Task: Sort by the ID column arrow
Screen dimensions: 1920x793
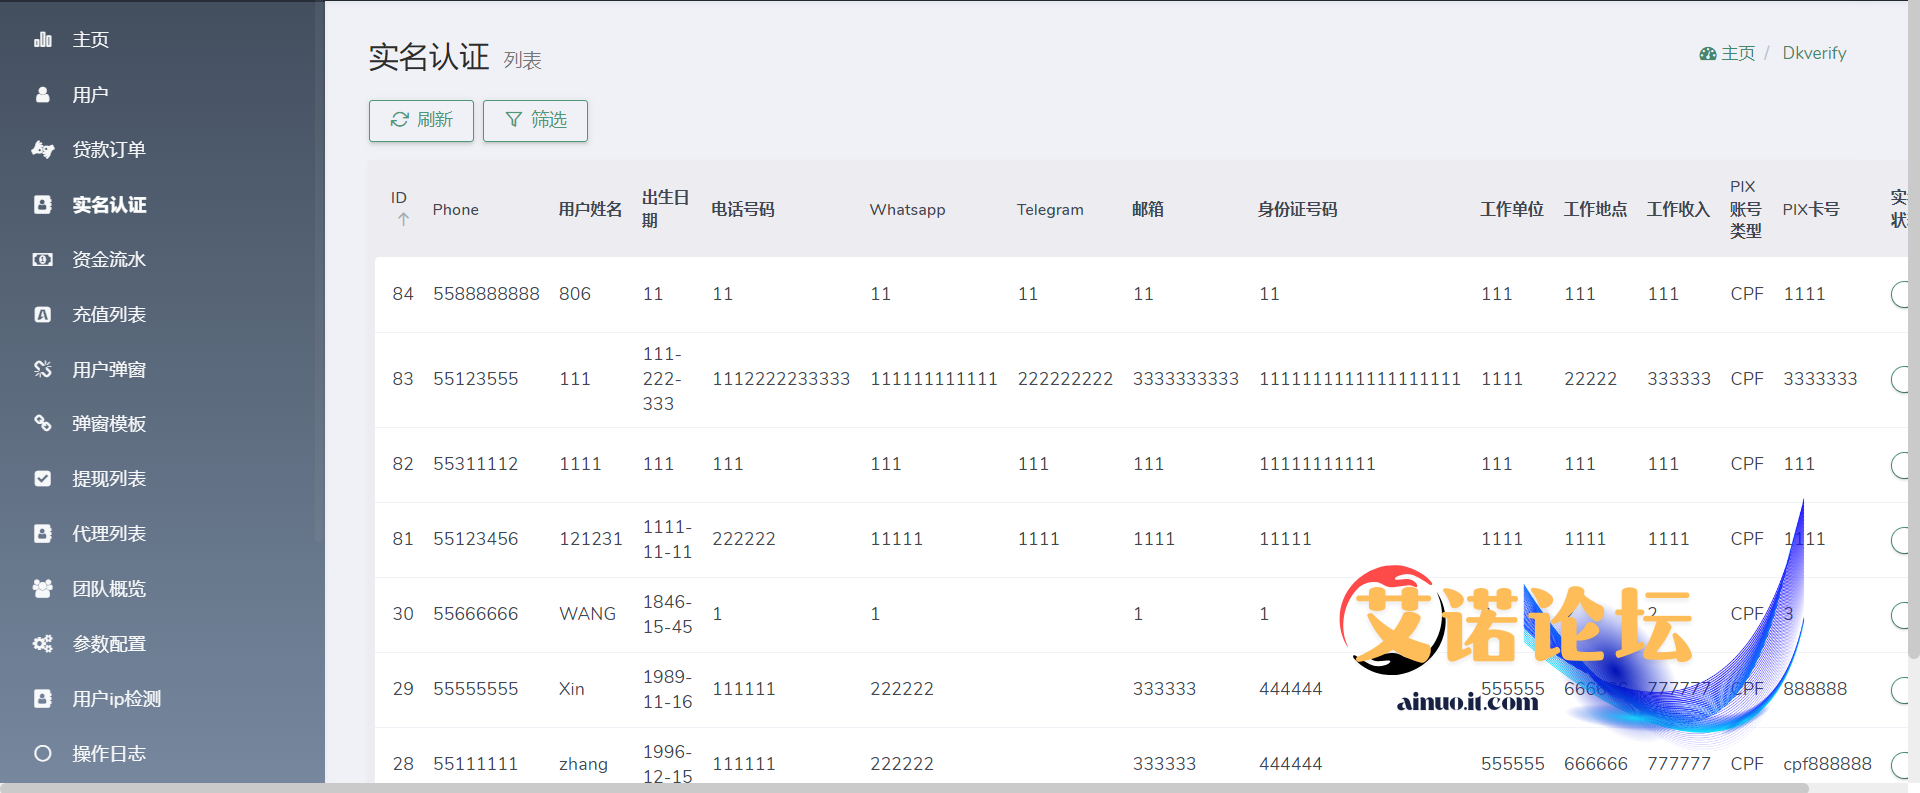Action: 403,219
